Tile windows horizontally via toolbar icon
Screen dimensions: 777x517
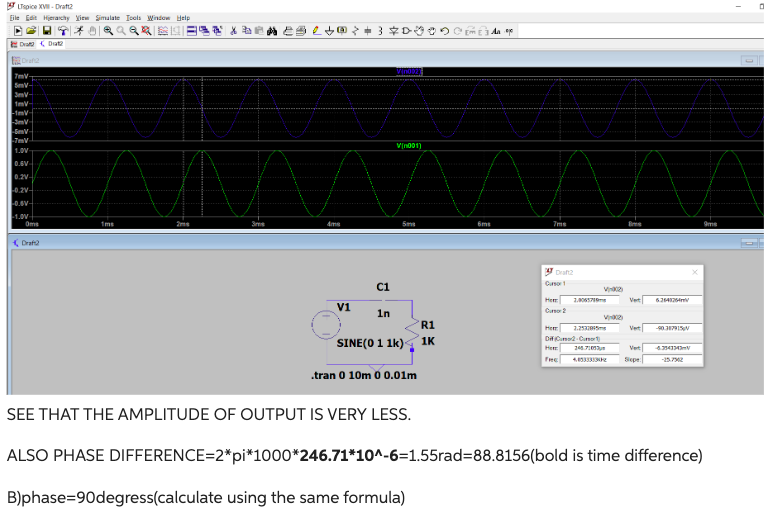click(192, 31)
